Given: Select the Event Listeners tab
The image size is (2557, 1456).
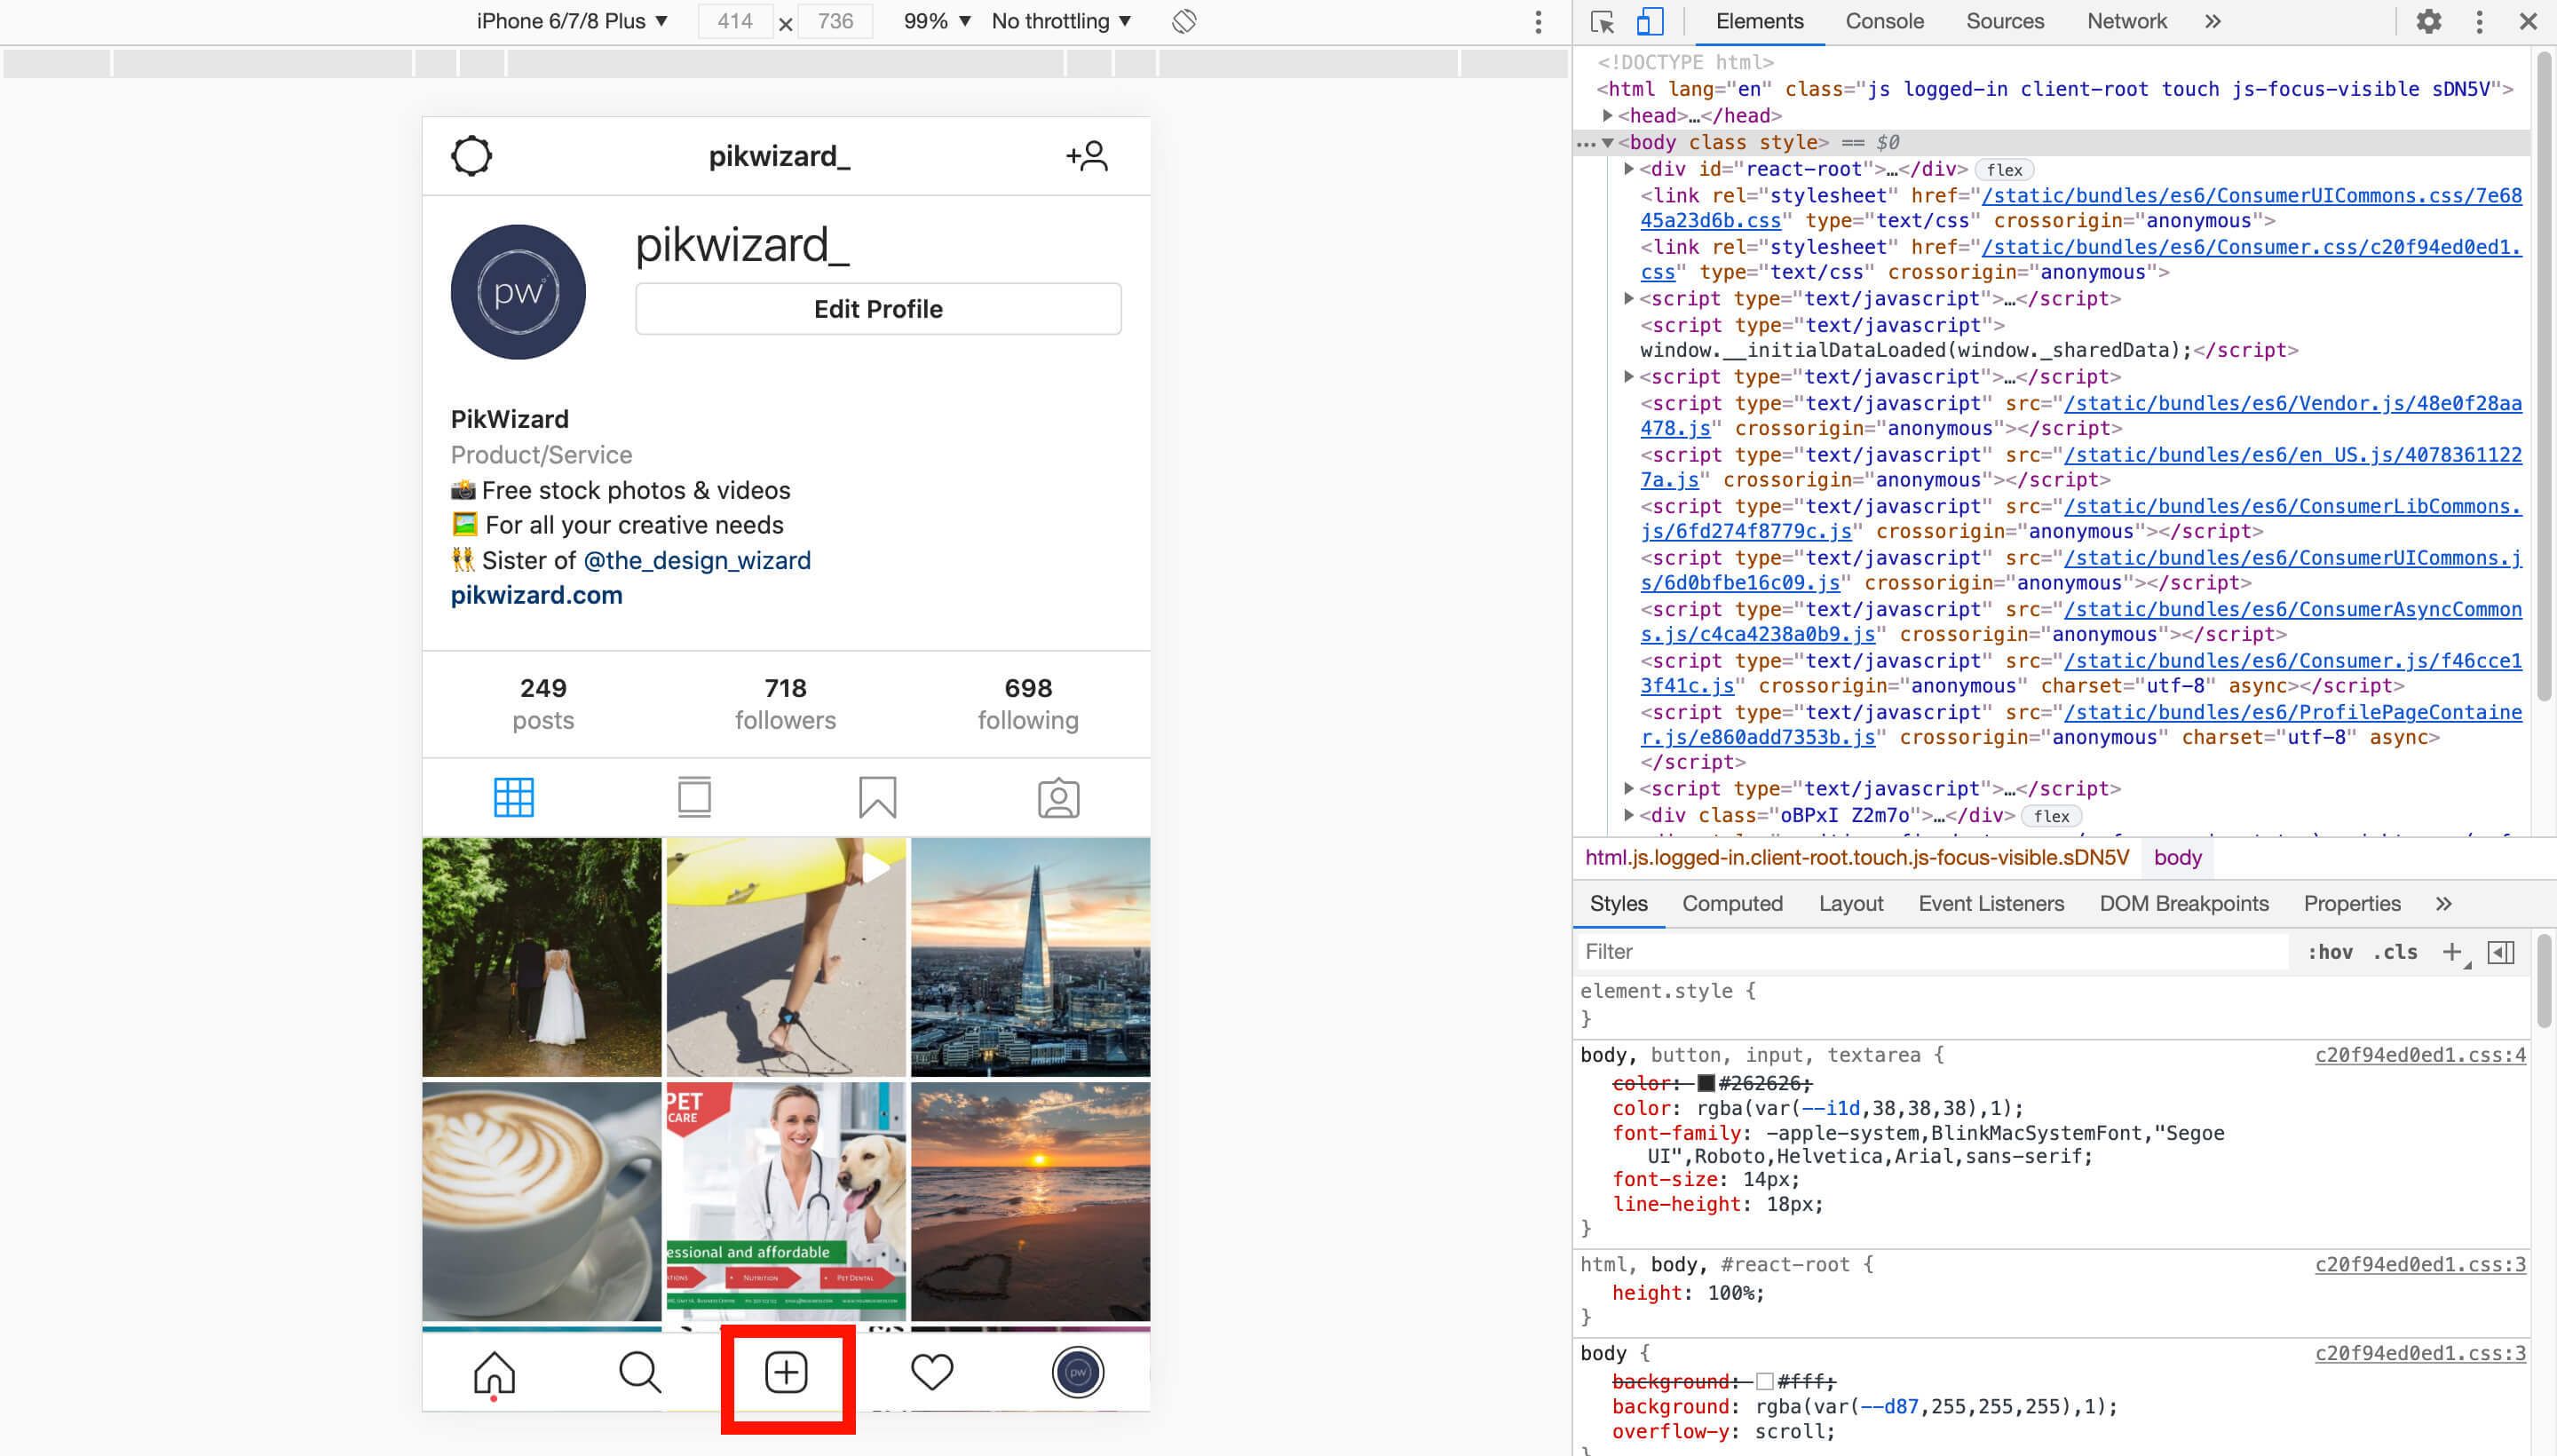Looking at the screenshot, I should (1990, 904).
